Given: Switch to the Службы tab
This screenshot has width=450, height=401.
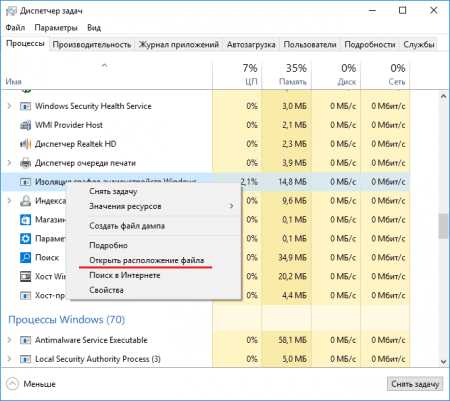Looking at the screenshot, I should point(419,44).
